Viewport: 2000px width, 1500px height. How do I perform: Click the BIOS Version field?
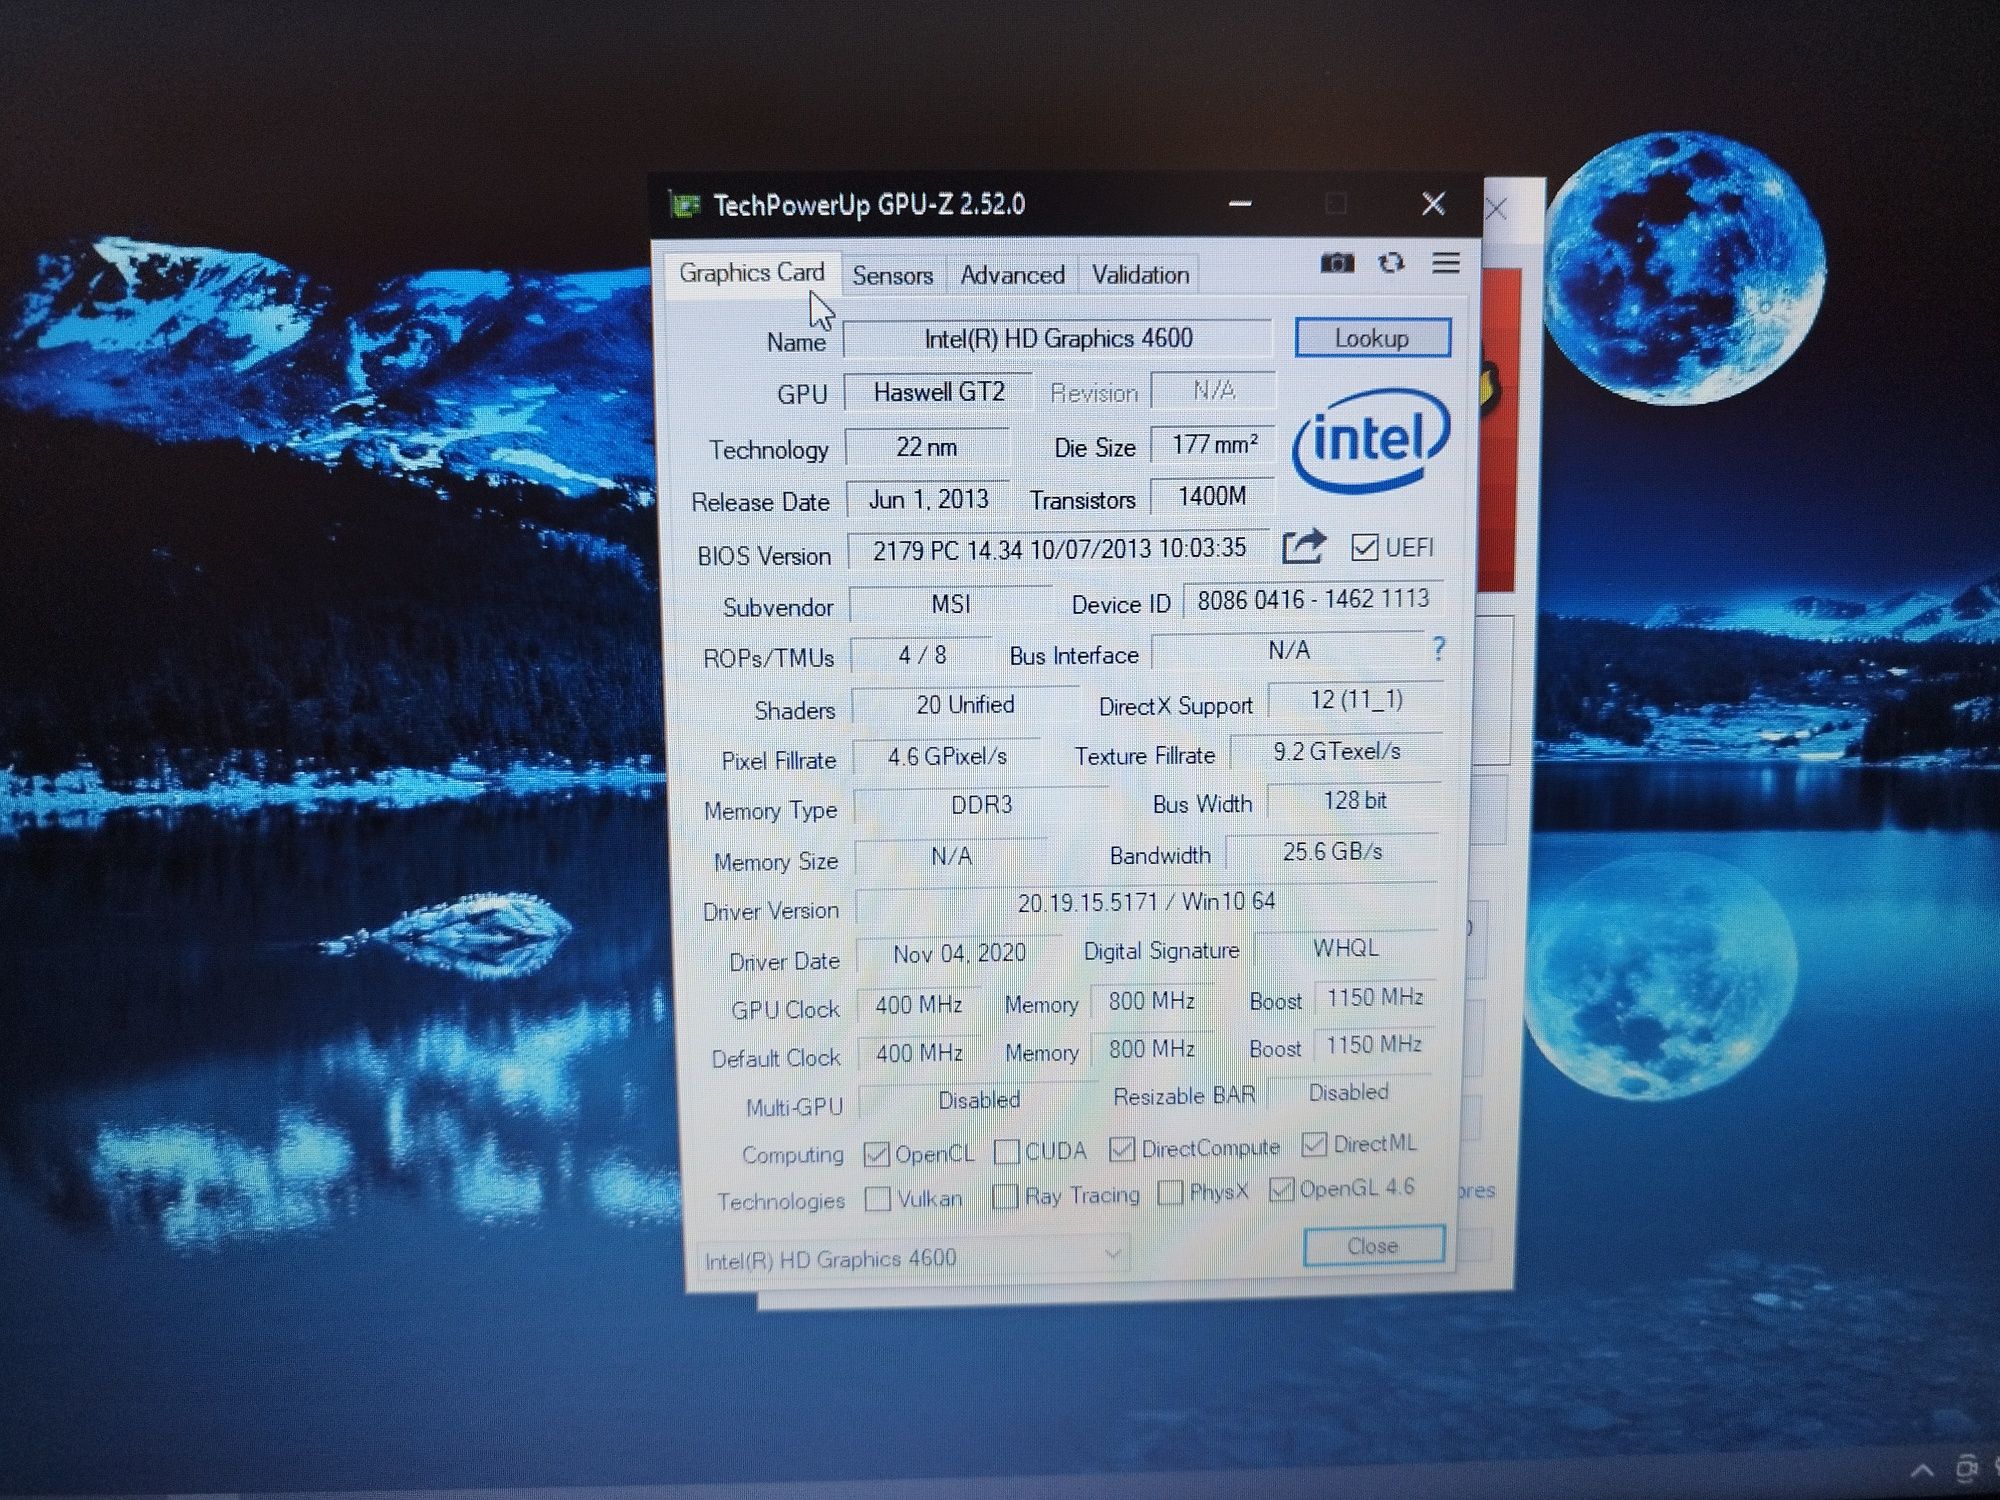pyautogui.click(x=1059, y=549)
